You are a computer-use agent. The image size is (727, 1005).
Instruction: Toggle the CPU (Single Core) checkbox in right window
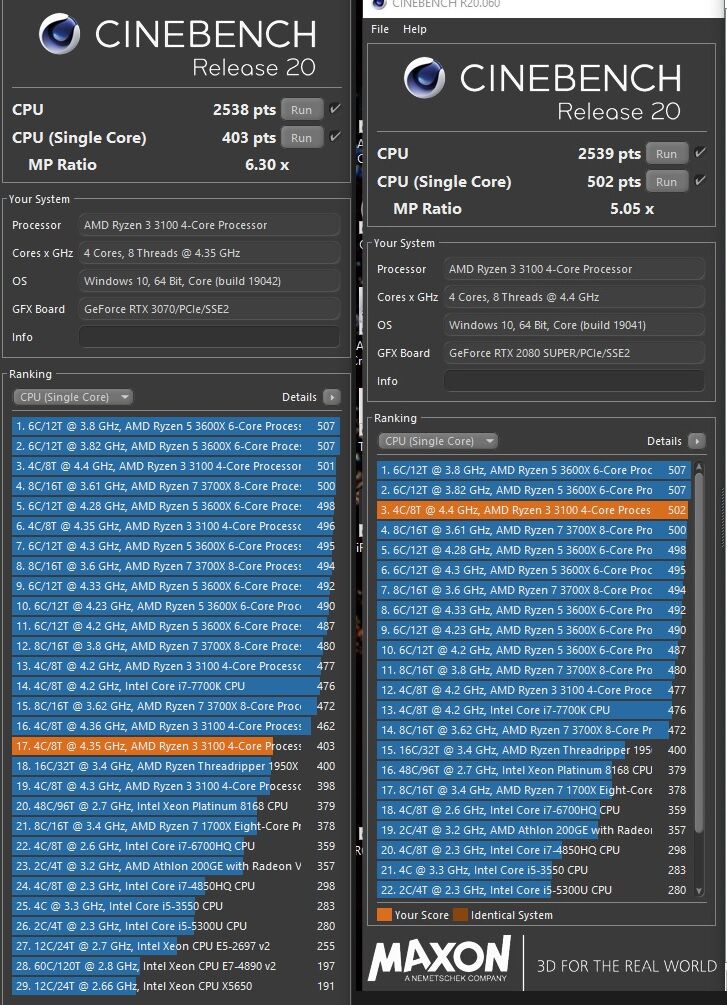point(699,181)
